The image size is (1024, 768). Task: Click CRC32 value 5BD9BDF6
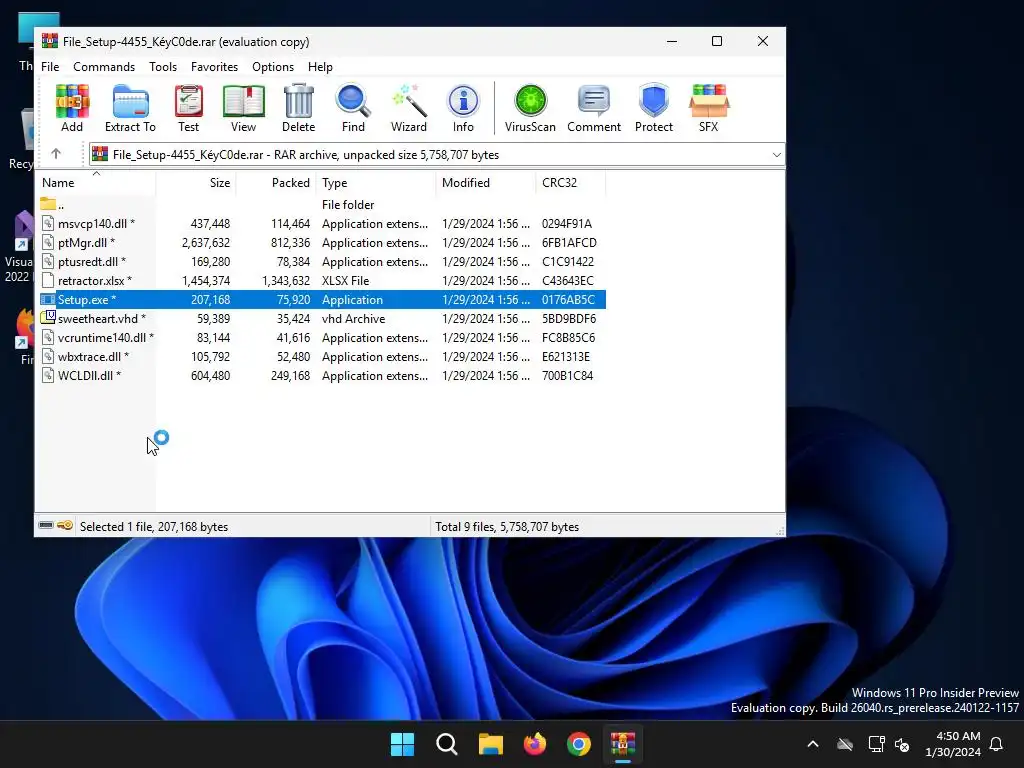pos(569,318)
